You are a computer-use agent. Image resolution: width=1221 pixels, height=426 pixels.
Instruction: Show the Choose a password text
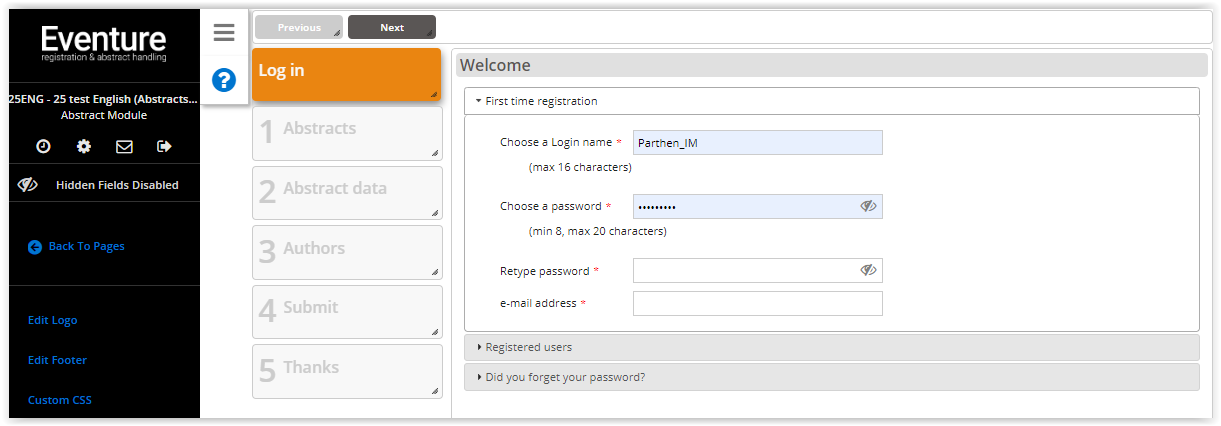pos(868,206)
